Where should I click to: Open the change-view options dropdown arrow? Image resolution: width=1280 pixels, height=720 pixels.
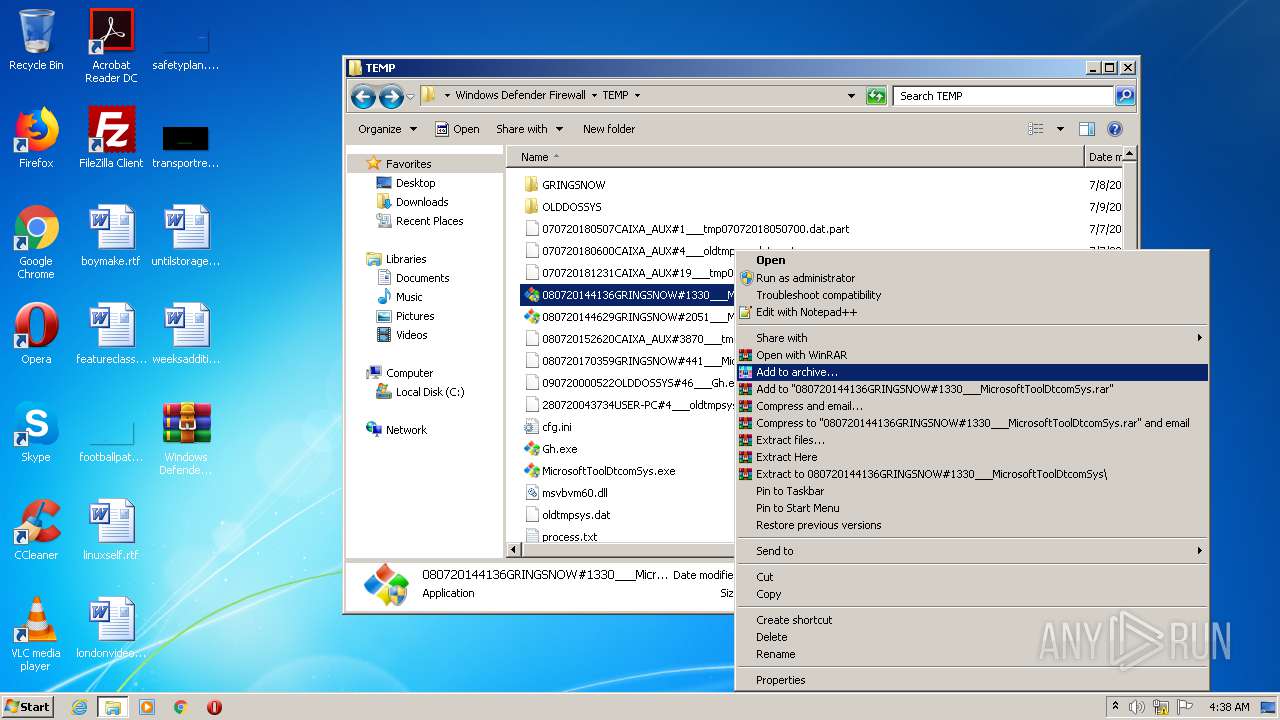(1060, 129)
